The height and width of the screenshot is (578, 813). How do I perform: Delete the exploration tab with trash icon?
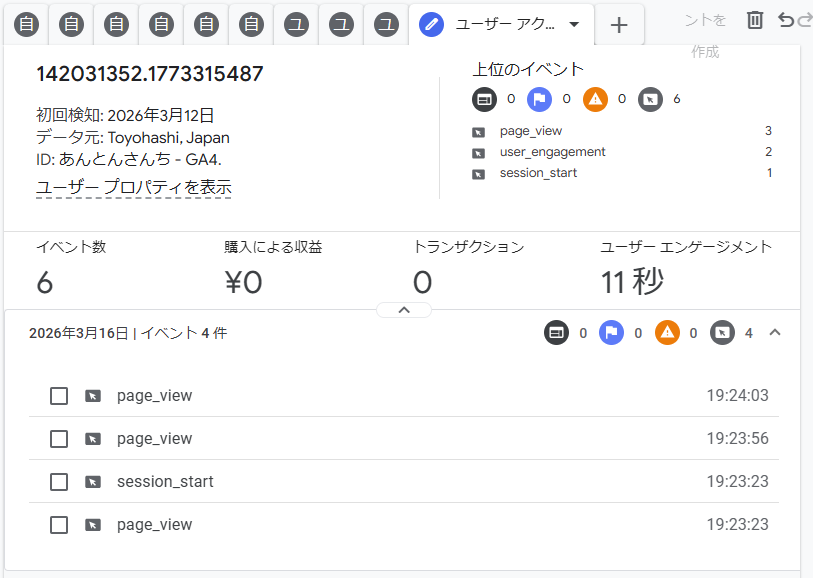click(x=755, y=20)
